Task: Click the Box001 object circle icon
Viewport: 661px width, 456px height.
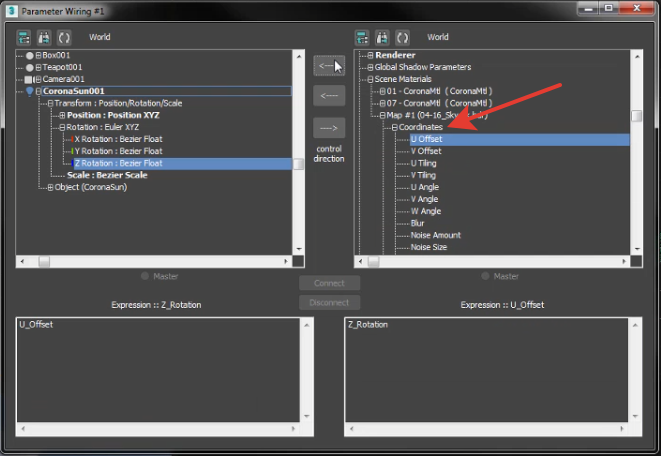Action: (30, 55)
